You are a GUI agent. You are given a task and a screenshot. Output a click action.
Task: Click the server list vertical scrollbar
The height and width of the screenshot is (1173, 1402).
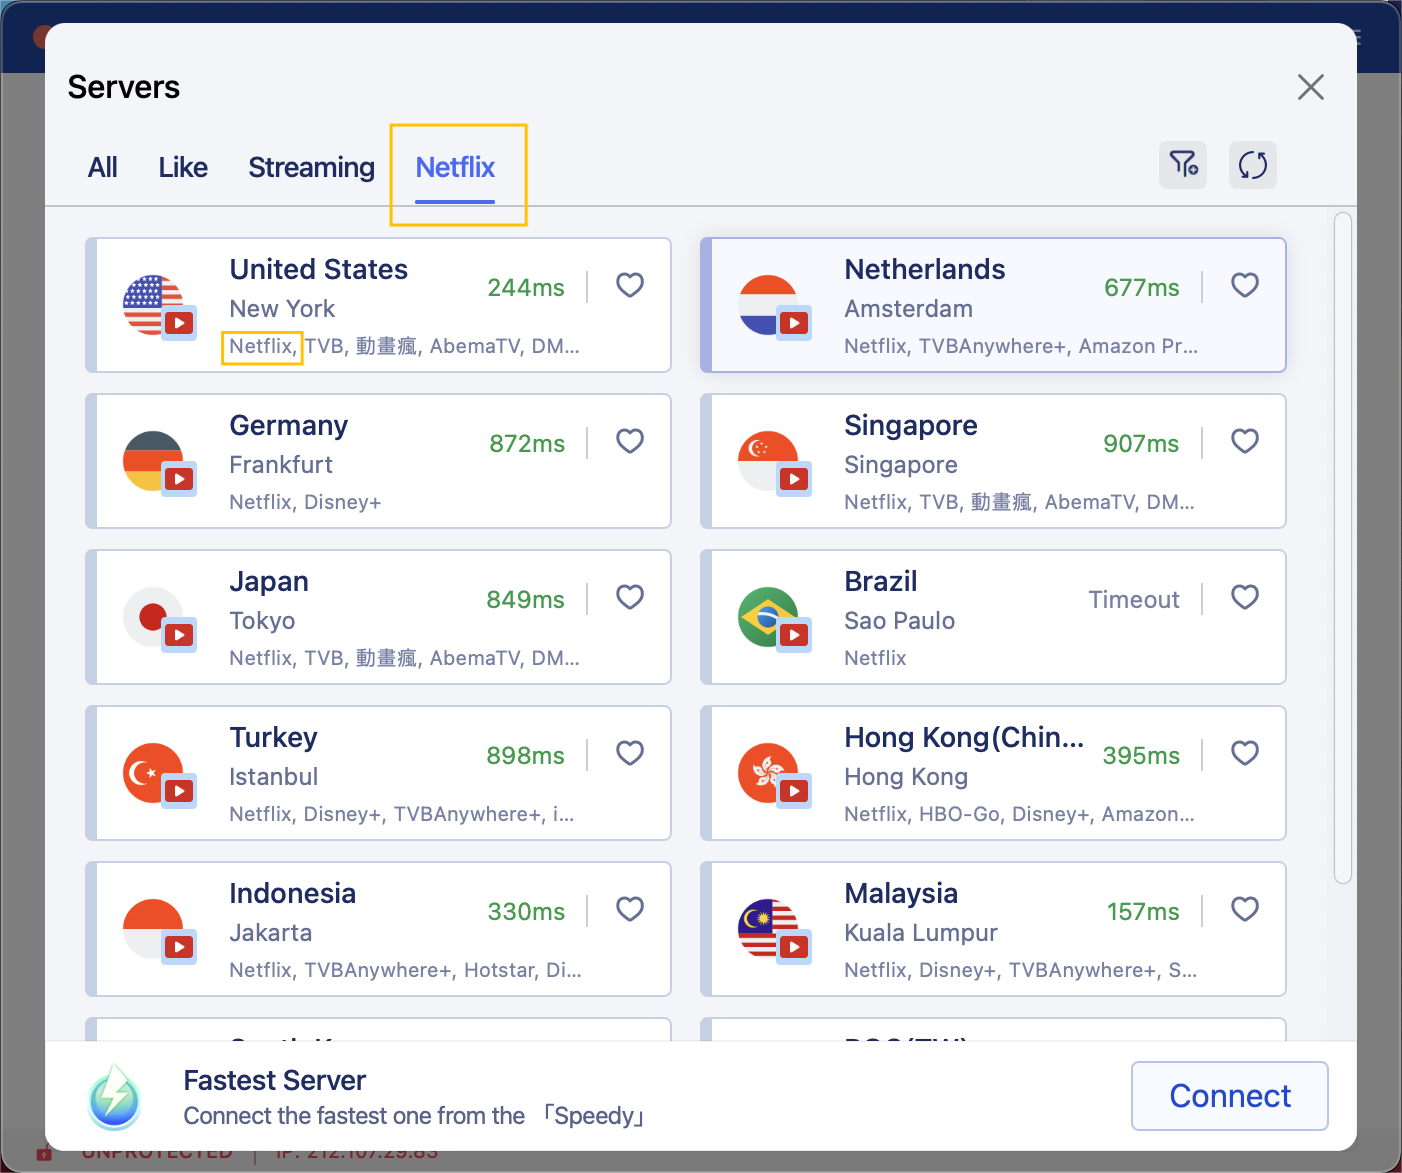coord(1343,548)
